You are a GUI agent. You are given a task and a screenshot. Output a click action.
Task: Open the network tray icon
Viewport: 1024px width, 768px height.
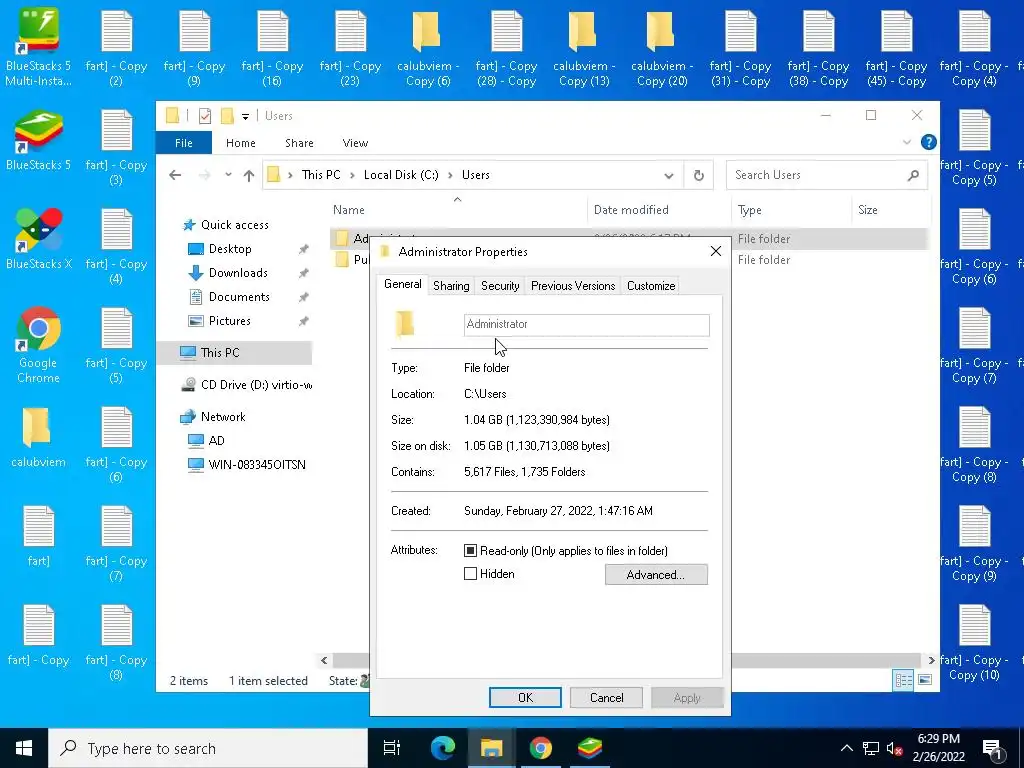point(871,748)
